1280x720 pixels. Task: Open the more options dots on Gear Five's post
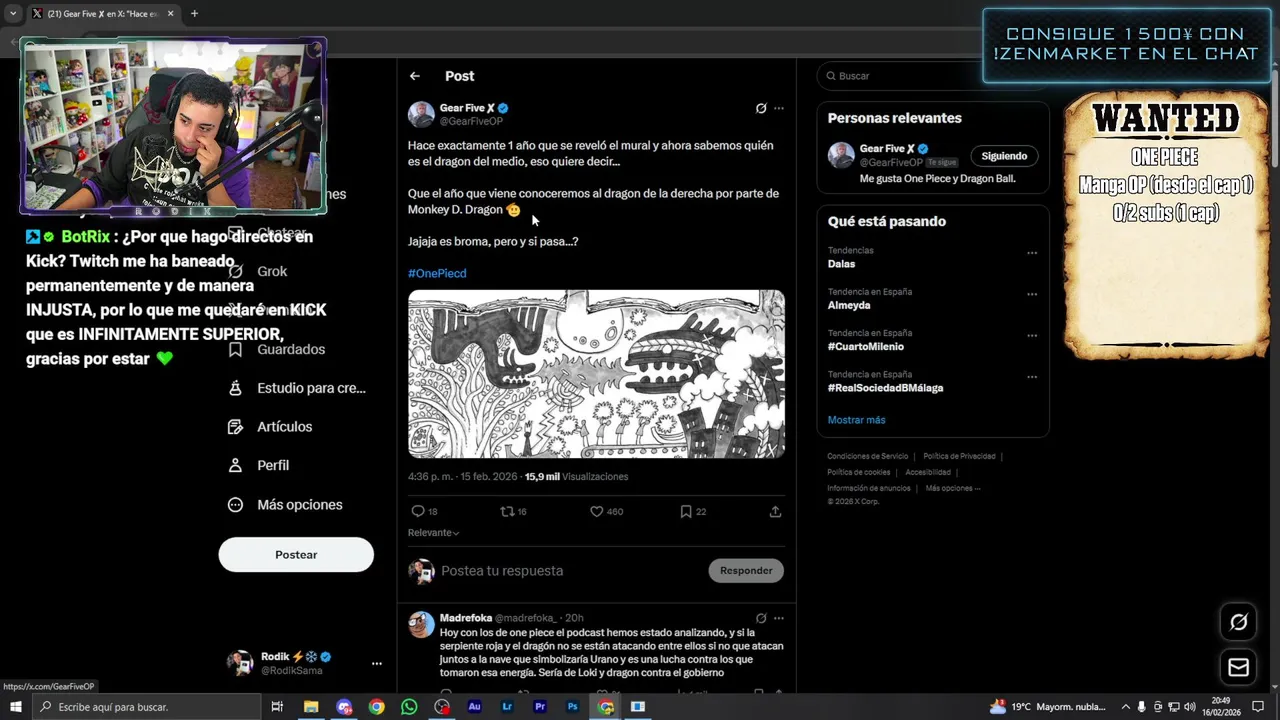pyautogui.click(x=779, y=108)
